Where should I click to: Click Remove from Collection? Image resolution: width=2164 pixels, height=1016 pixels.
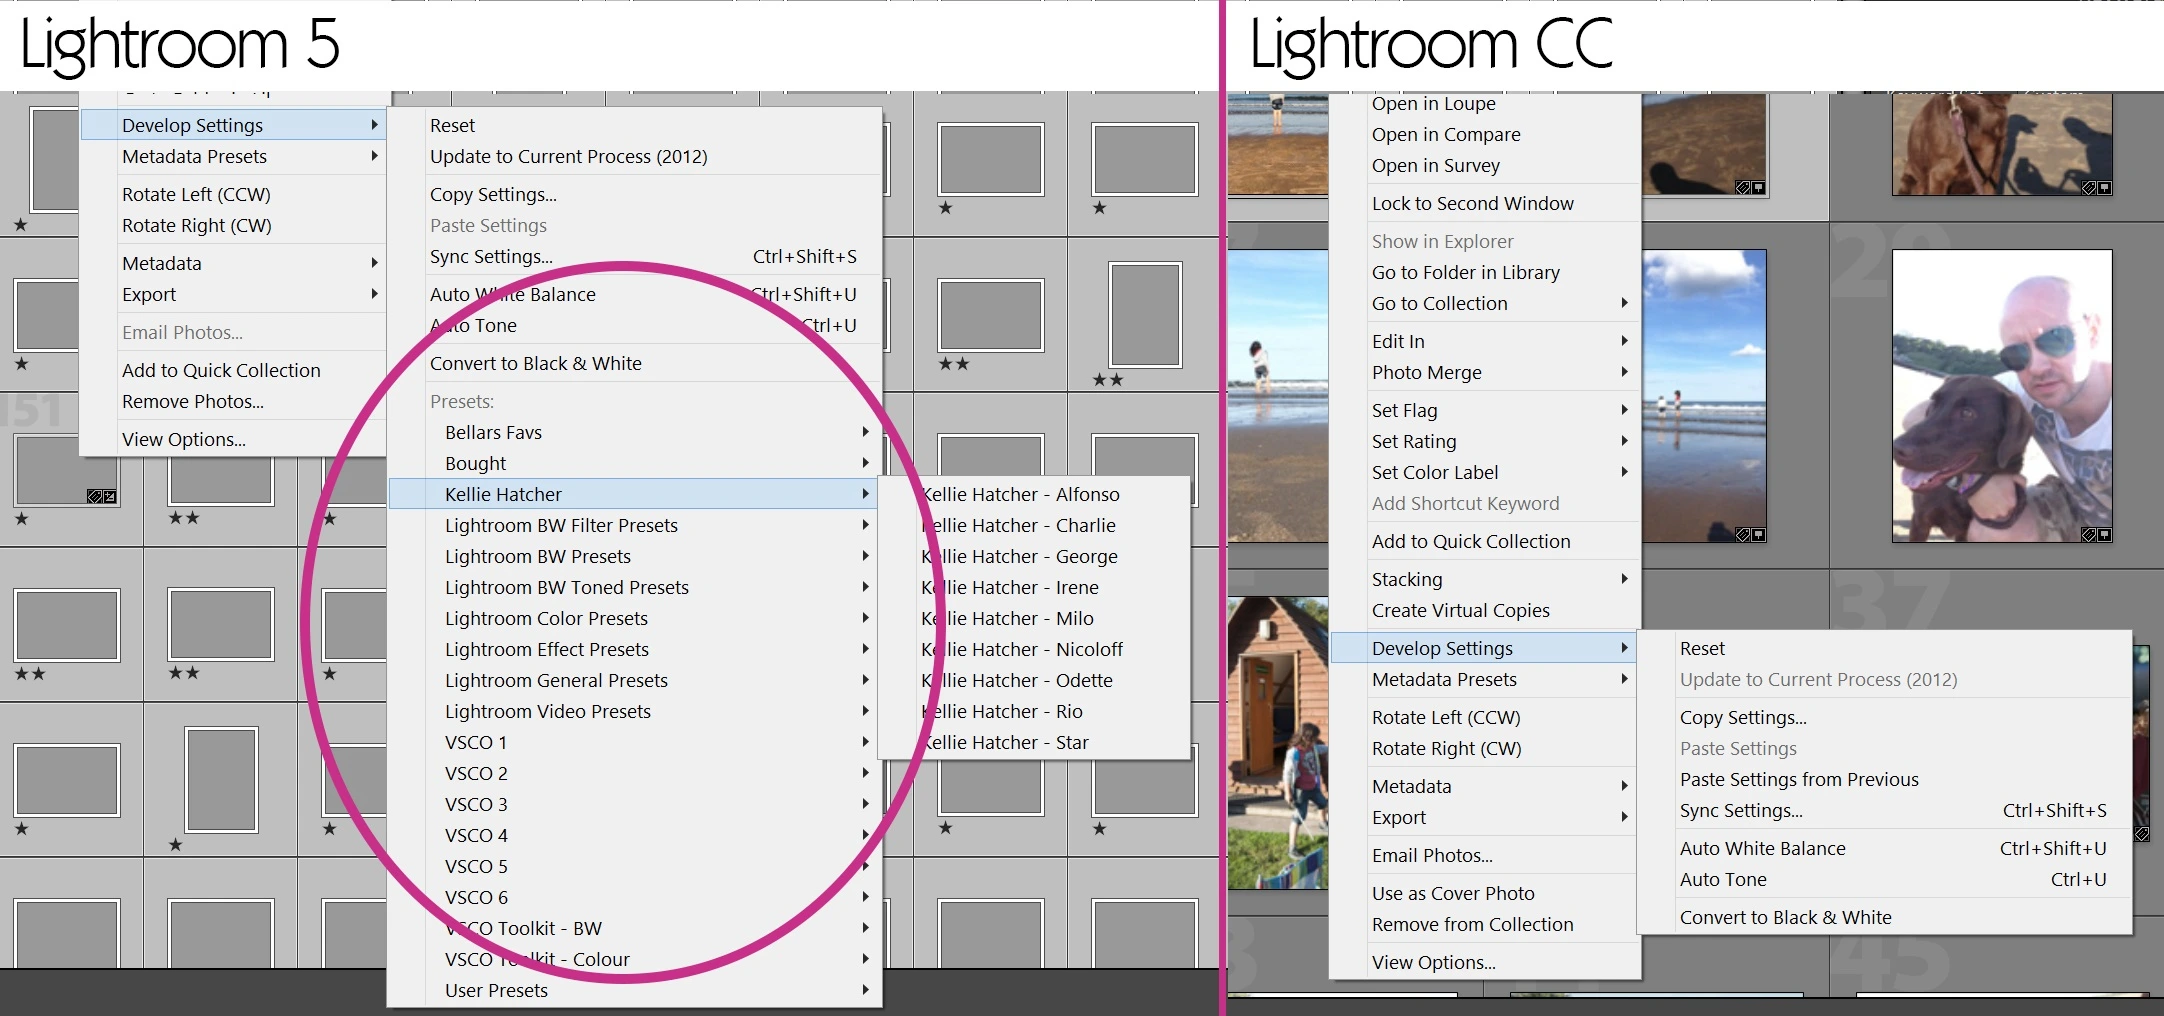click(x=1485, y=924)
